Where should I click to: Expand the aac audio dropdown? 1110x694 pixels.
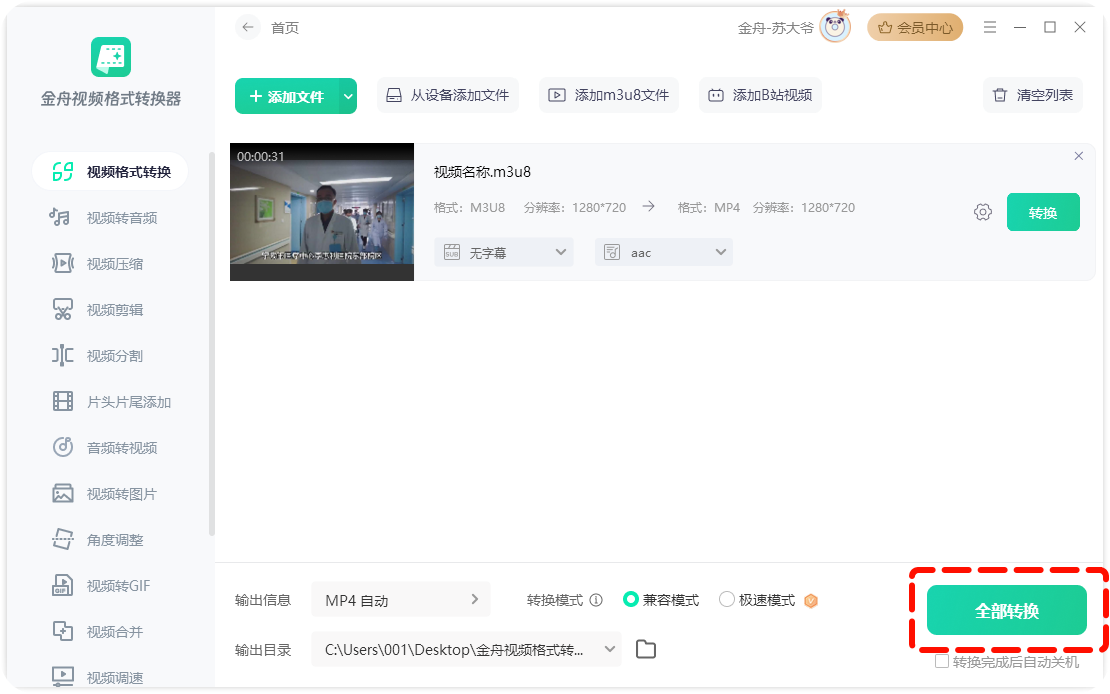coord(664,253)
